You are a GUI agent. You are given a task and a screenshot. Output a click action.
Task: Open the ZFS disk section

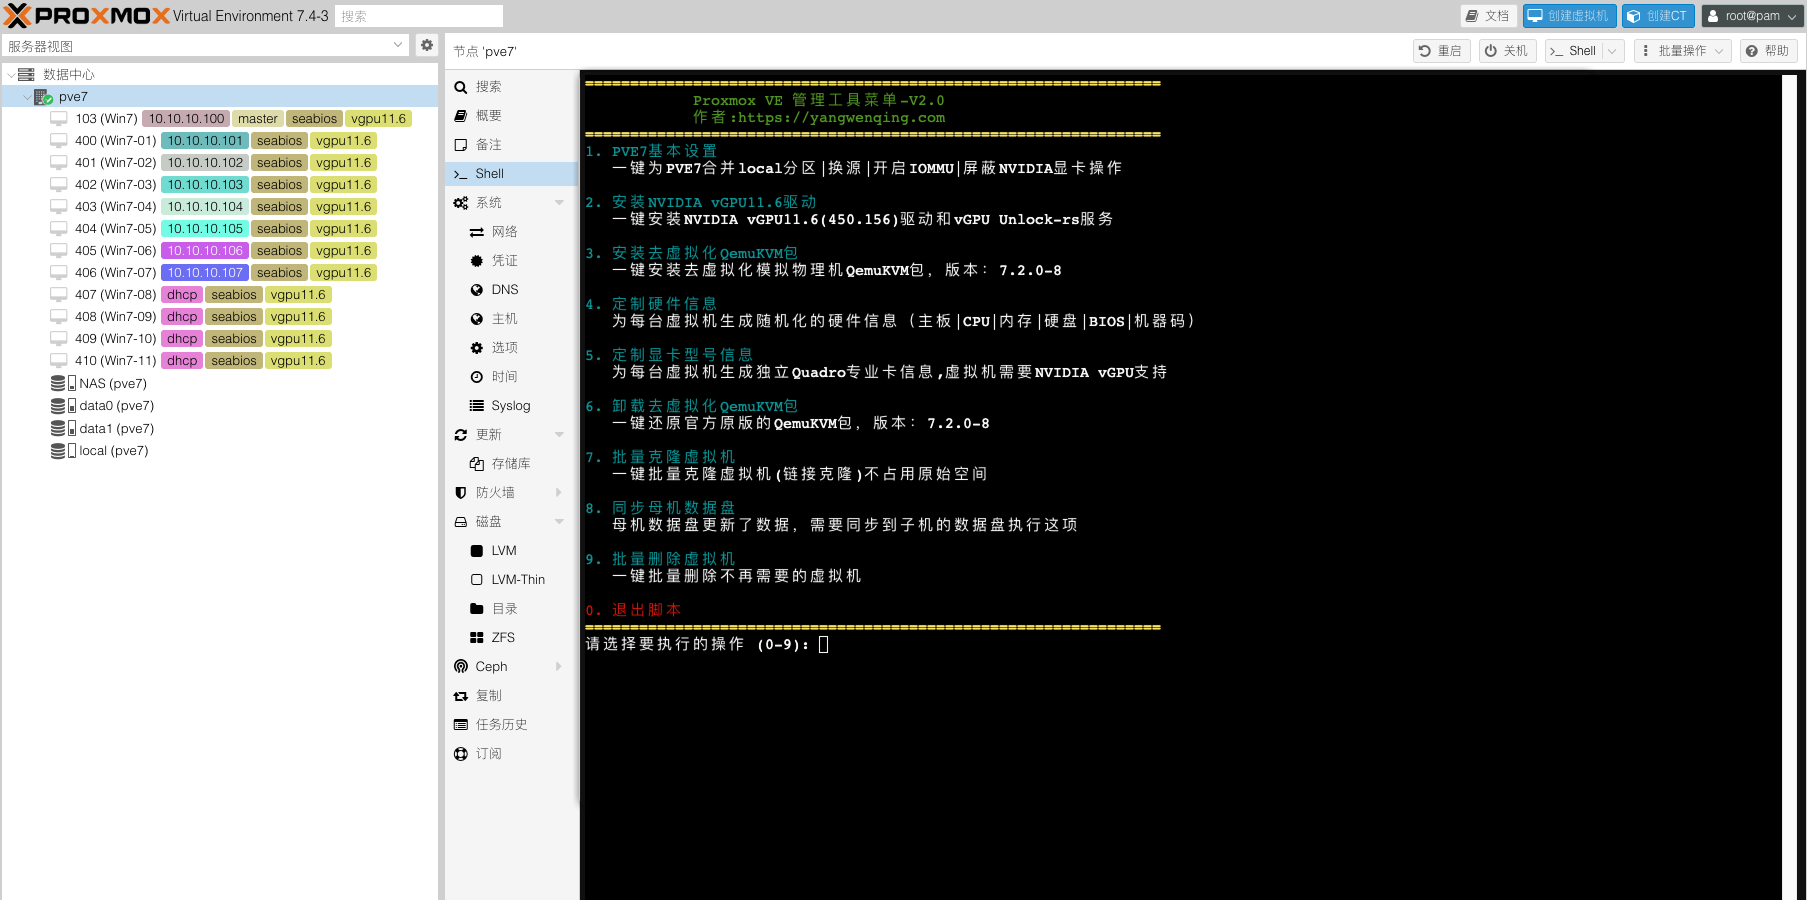(x=502, y=638)
